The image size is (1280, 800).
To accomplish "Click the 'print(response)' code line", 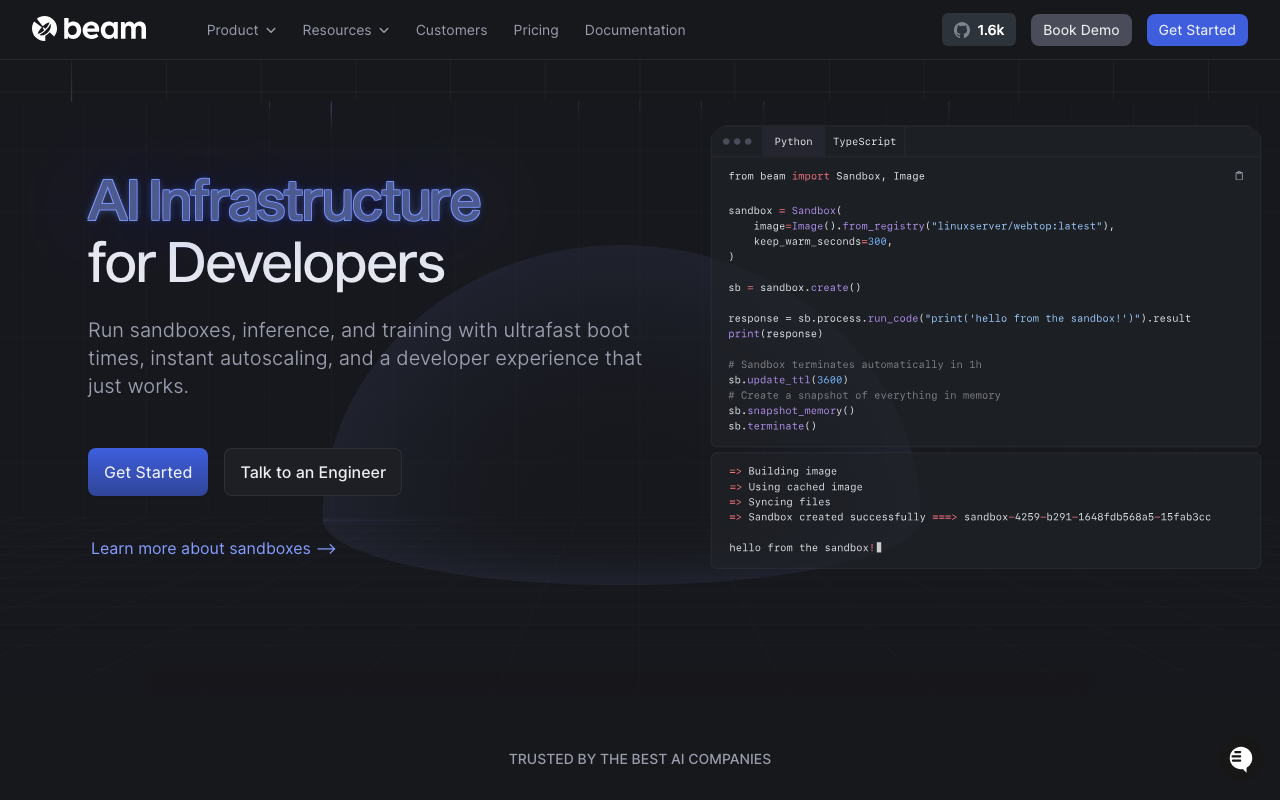I will point(775,334).
